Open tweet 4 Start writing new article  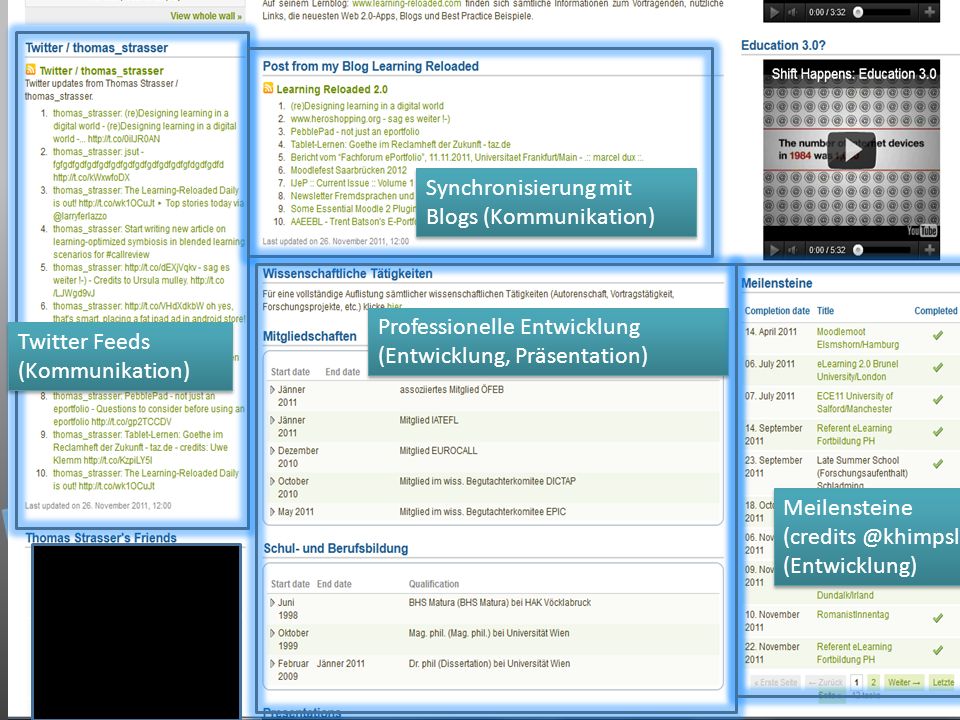(x=149, y=242)
